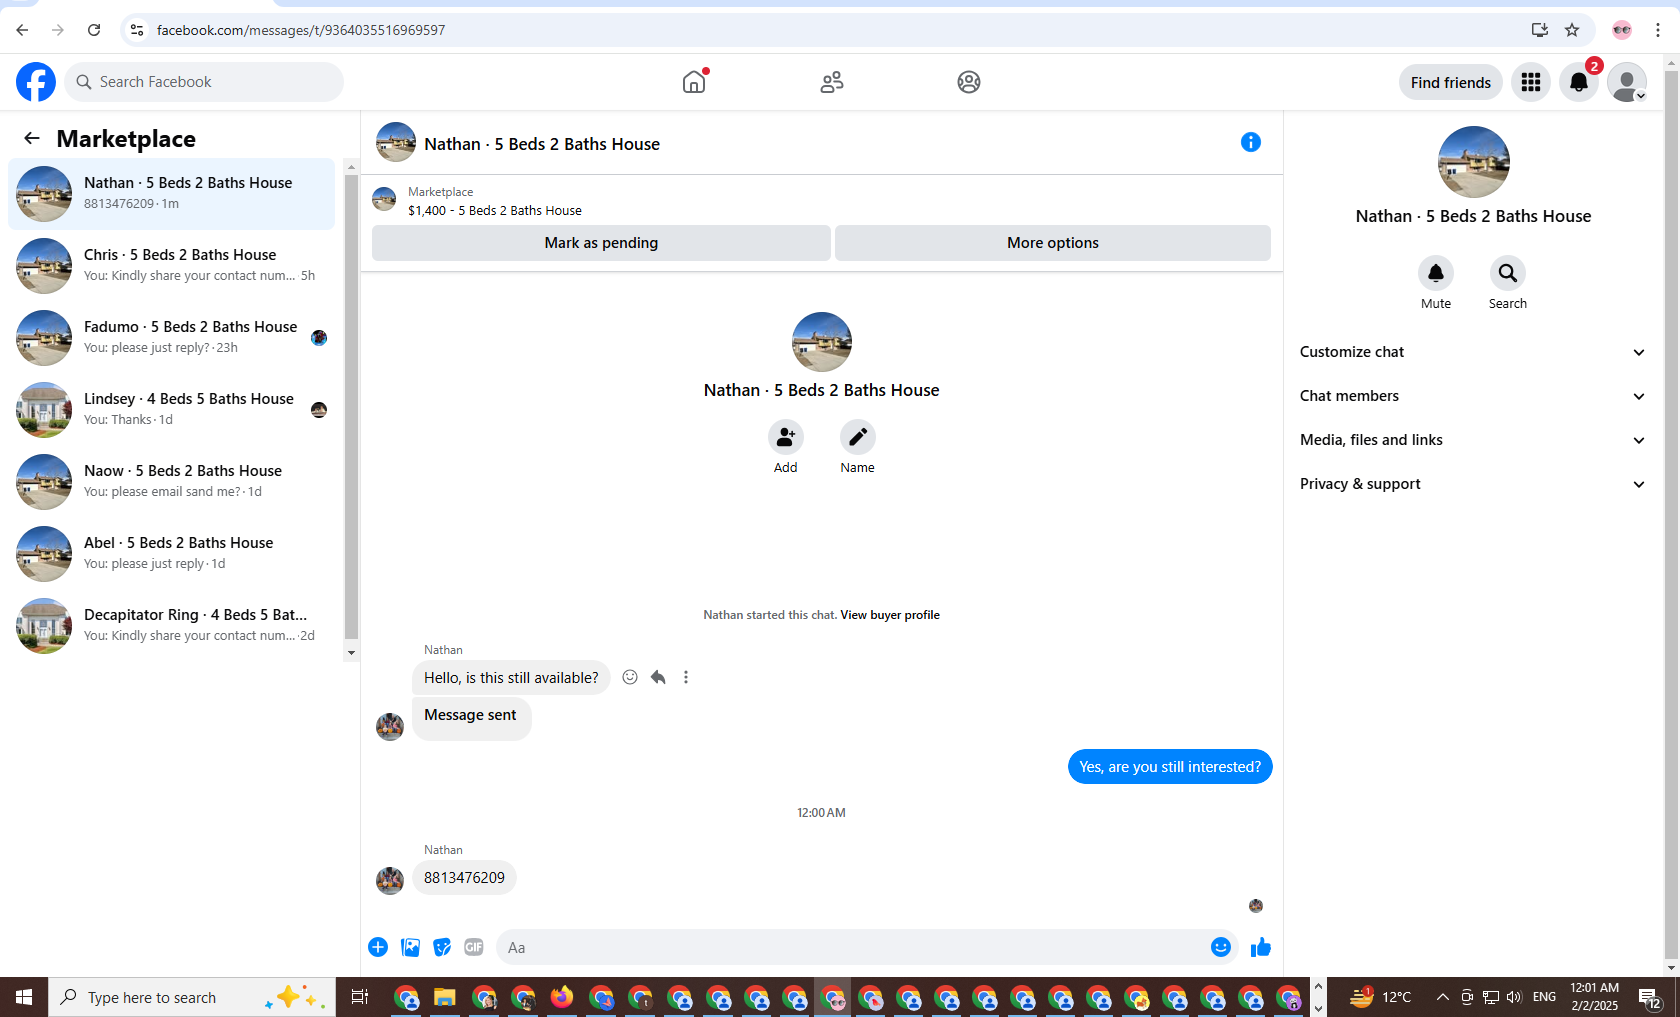The image size is (1680, 1017).
Task: Reply to Nathan's availability message
Action: pyautogui.click(x=658, y=677)
